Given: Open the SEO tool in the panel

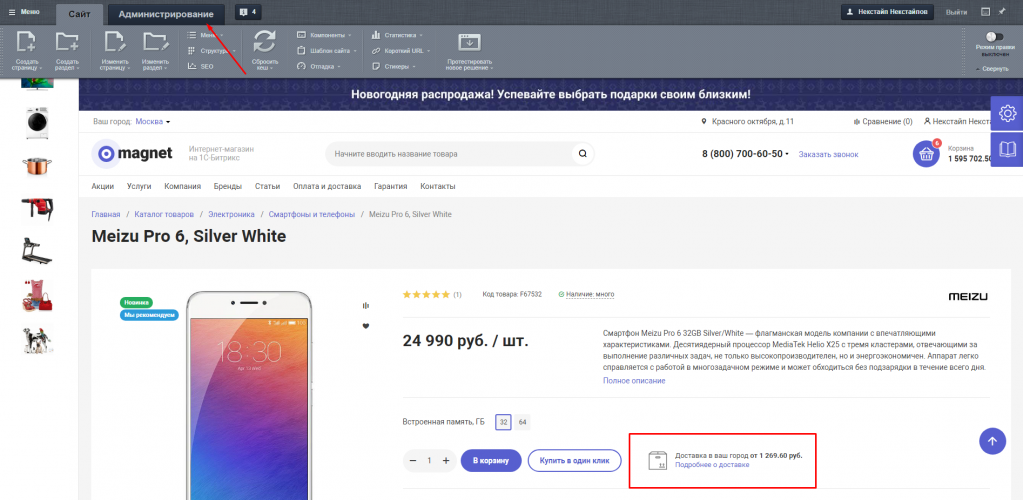Looking at the screenshot, I should 200,66.
